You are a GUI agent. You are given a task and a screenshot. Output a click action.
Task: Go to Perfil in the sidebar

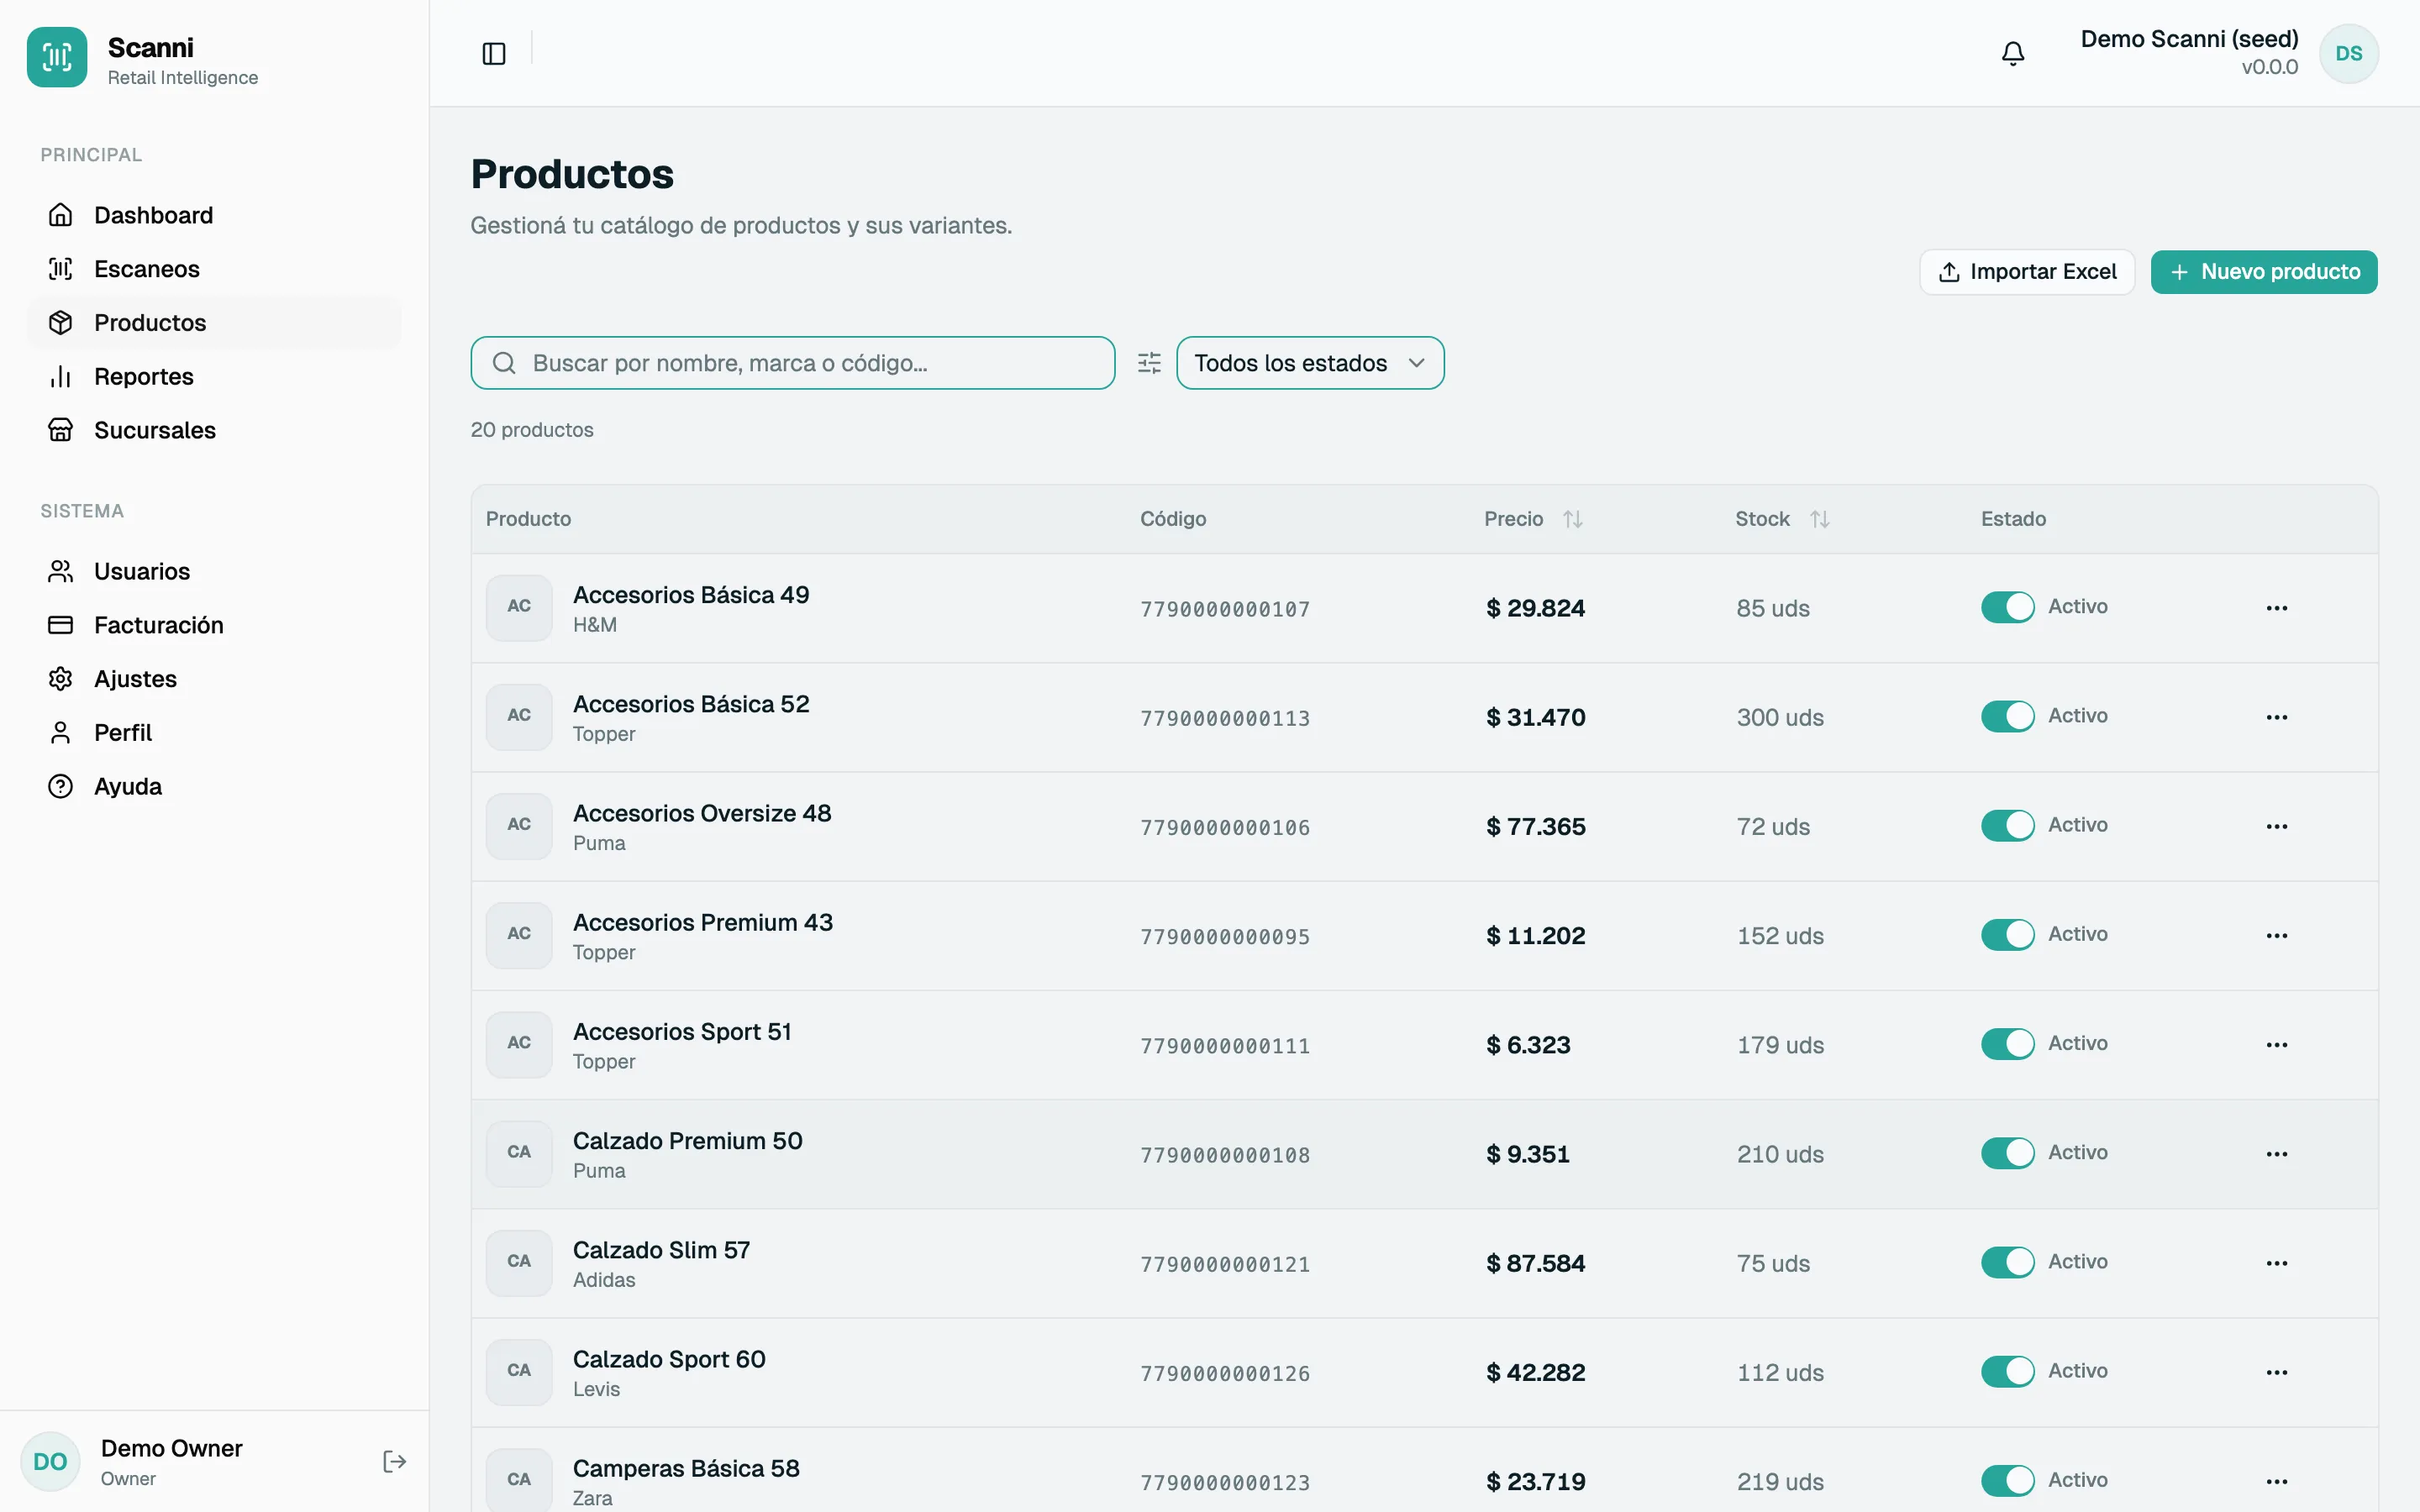[x=214, y=733]
